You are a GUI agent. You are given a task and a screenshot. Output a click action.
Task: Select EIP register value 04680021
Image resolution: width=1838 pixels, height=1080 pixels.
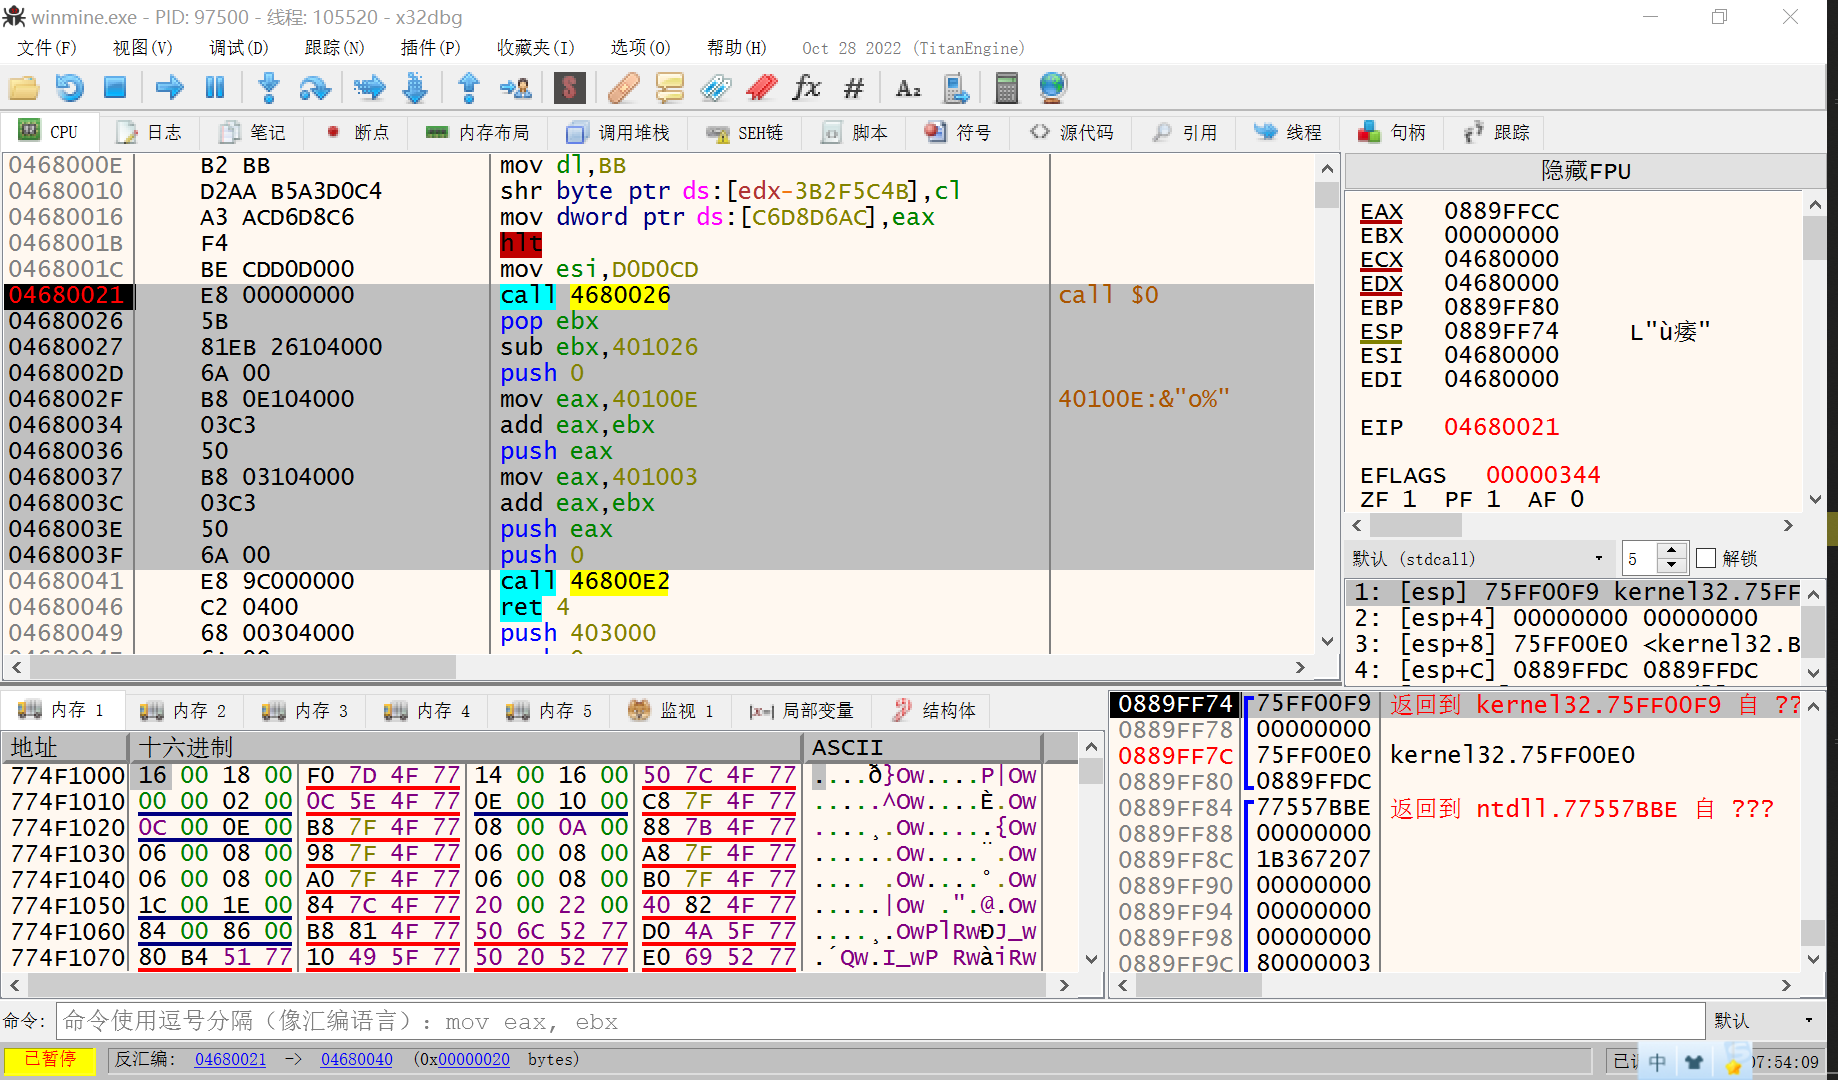tap(1501, 427)
